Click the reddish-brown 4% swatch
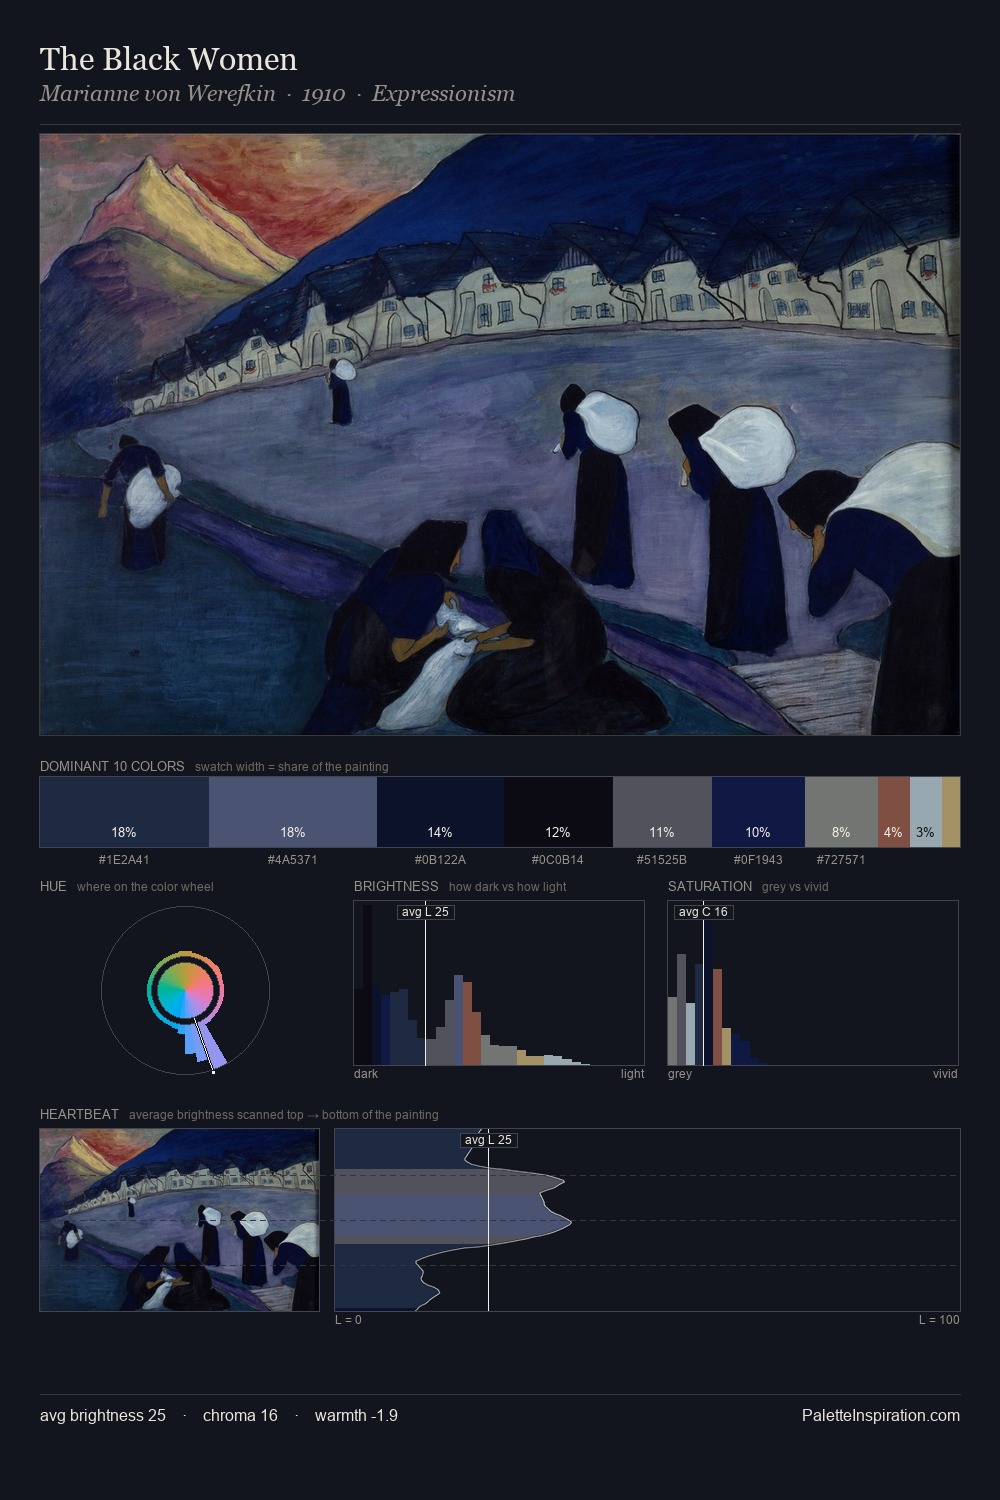 pos(894,812)
